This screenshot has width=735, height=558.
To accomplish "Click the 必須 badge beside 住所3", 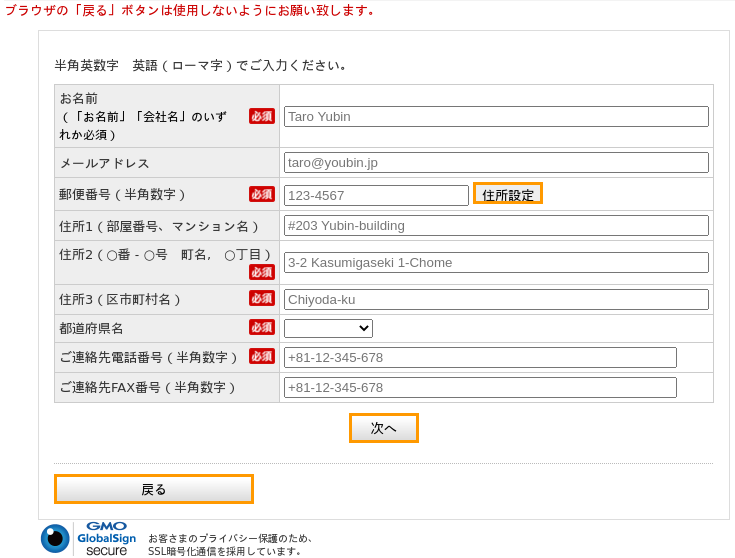I will pyautogui.click(x=262, y=298).
